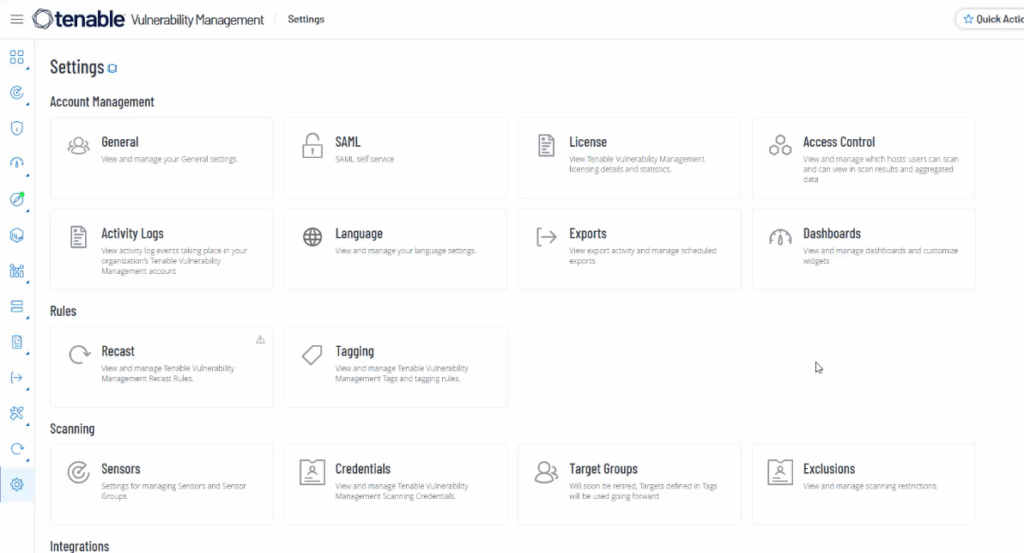The height and width of the screenshot is (553, 1024).
Task: Click the compass icon in the sidebar
Action: pos(16,200)
